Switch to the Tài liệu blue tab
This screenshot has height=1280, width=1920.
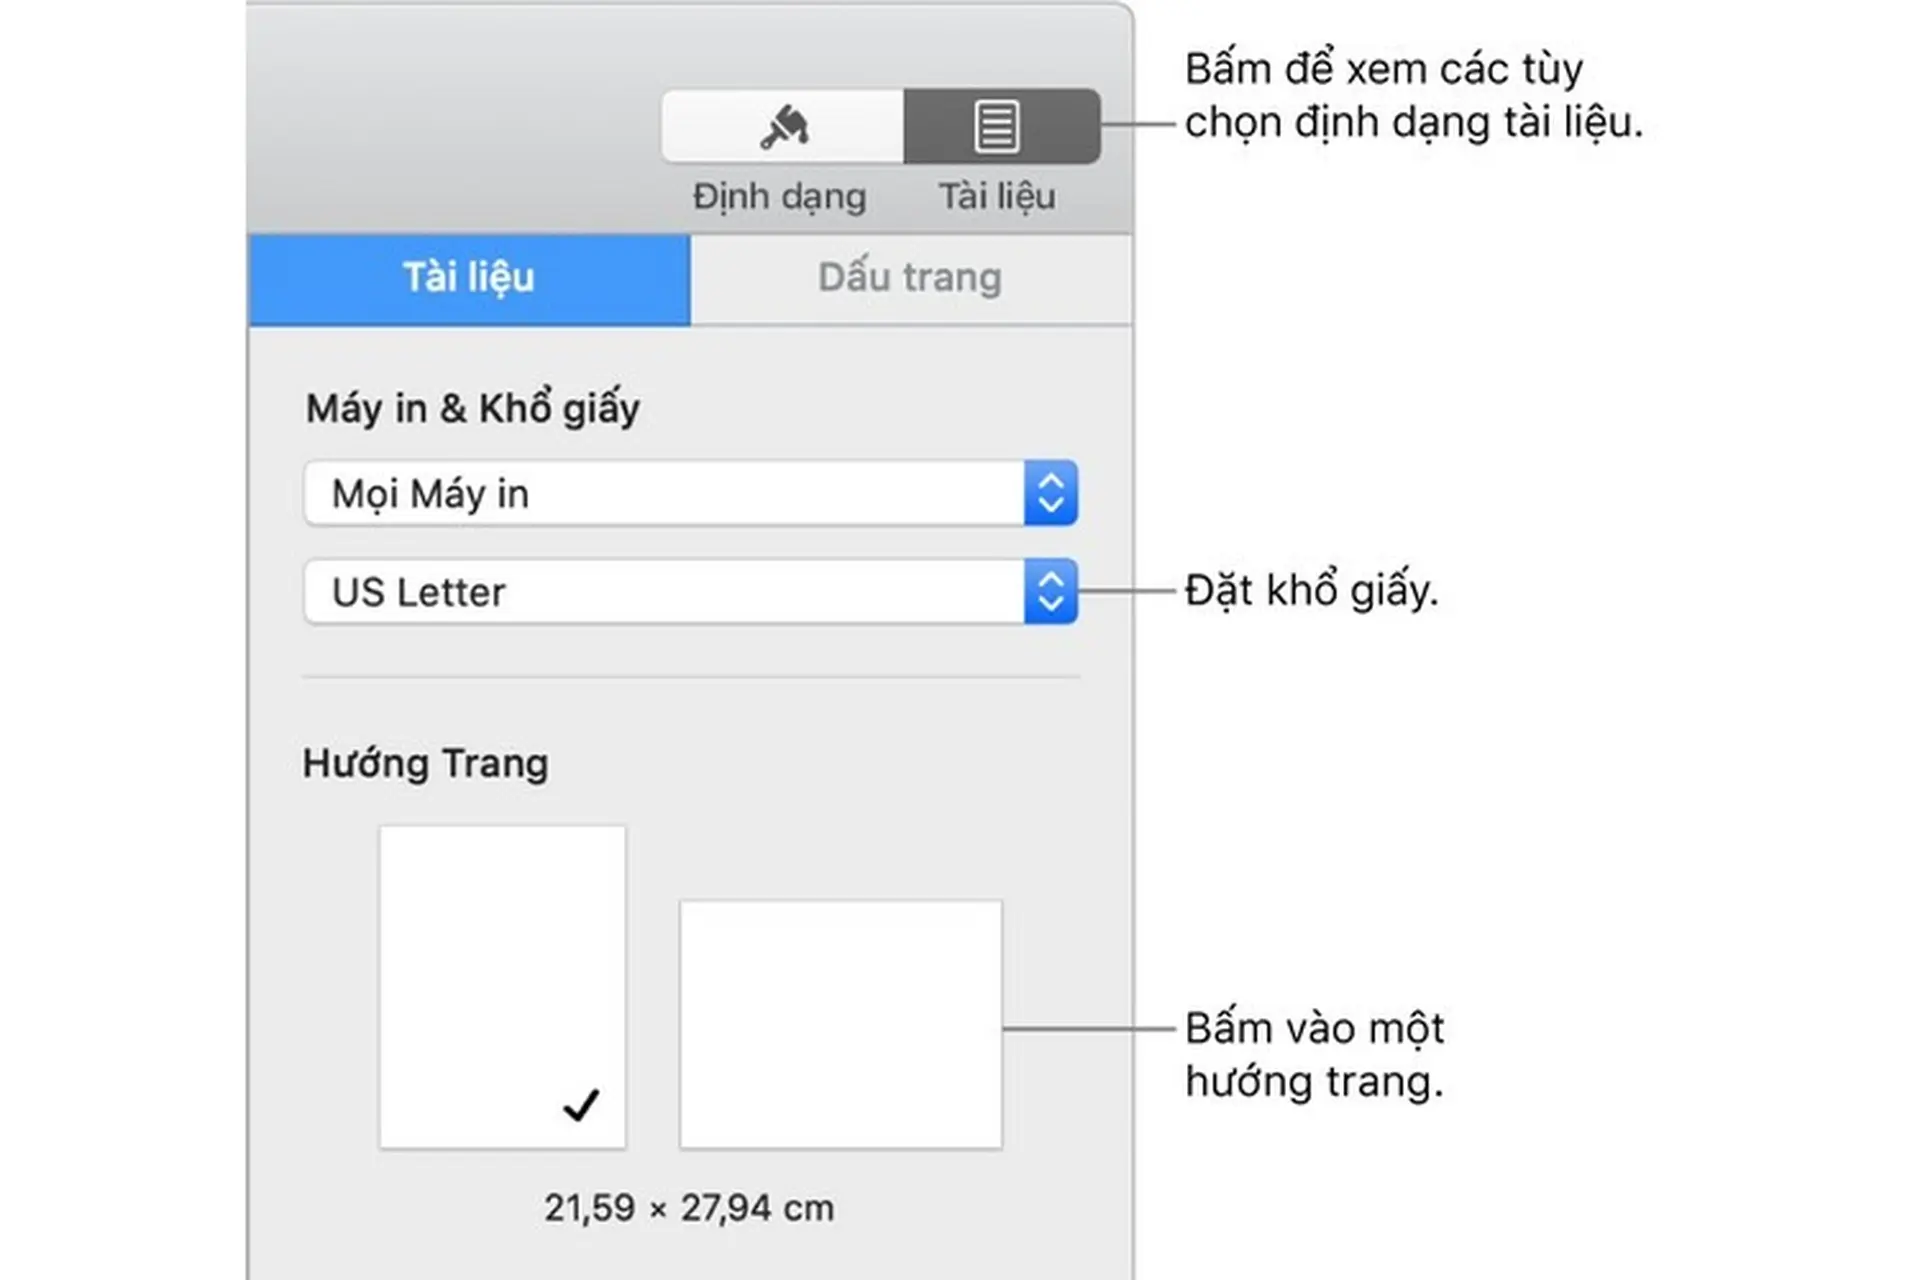tap(469, 279)
